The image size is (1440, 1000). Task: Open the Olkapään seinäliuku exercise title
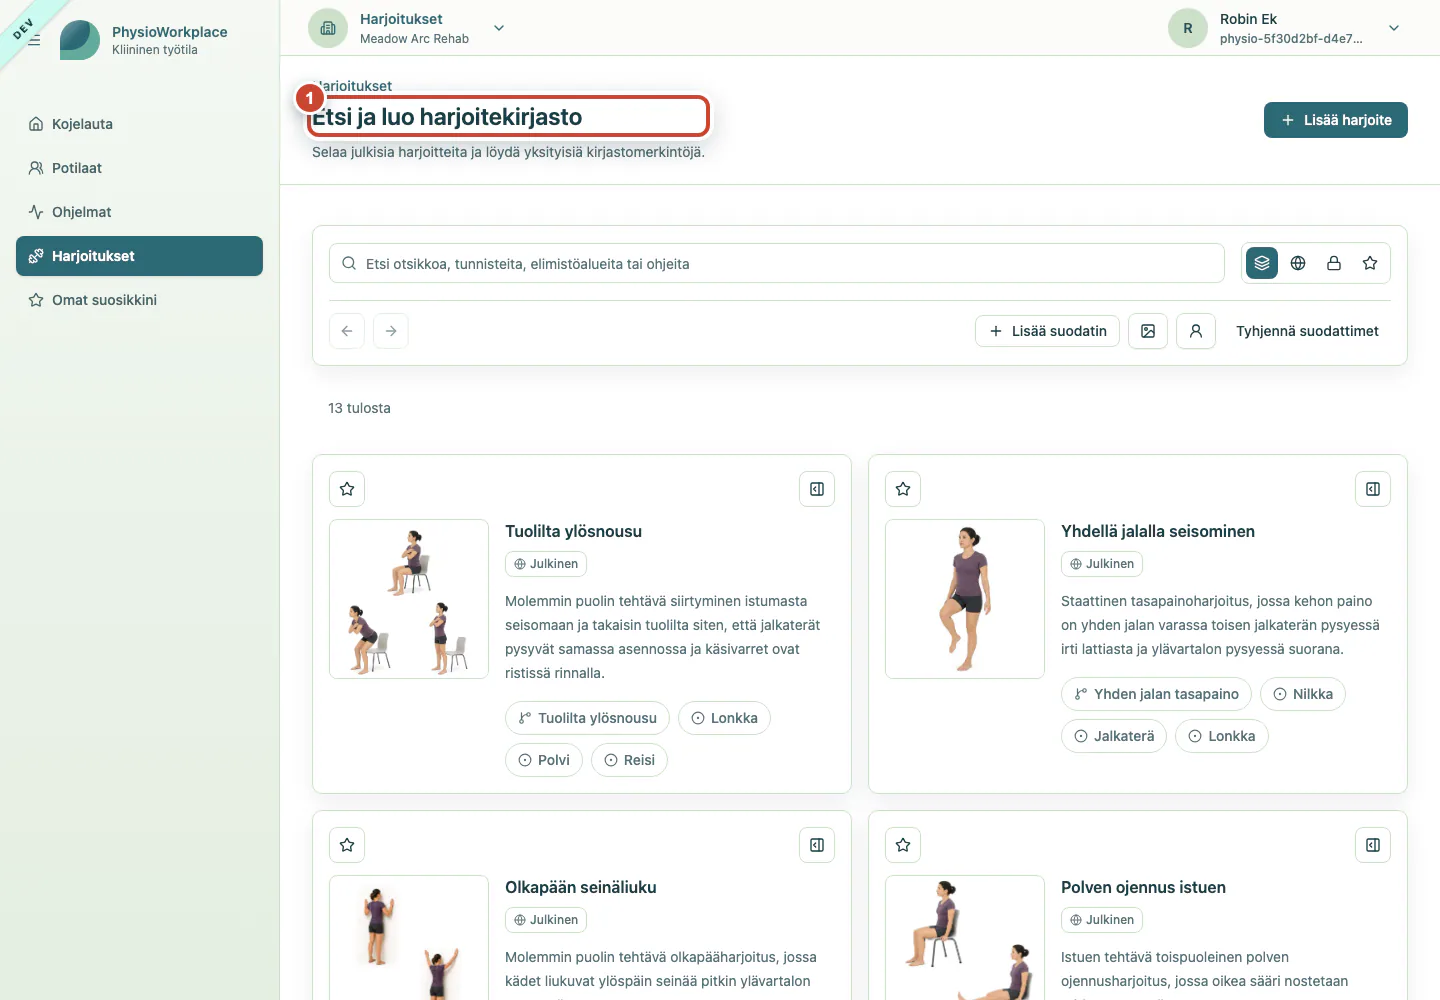[x=581, y=887]
